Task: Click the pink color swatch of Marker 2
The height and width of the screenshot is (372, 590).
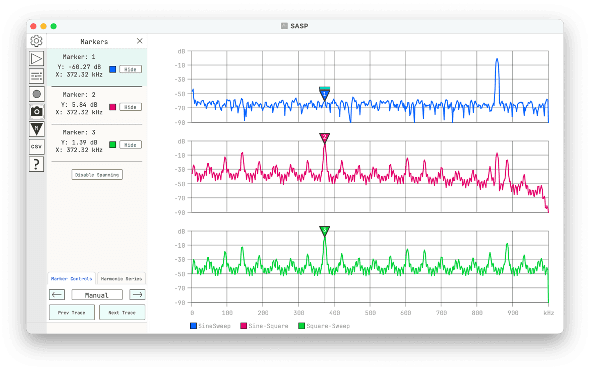Action: [113, 107]
